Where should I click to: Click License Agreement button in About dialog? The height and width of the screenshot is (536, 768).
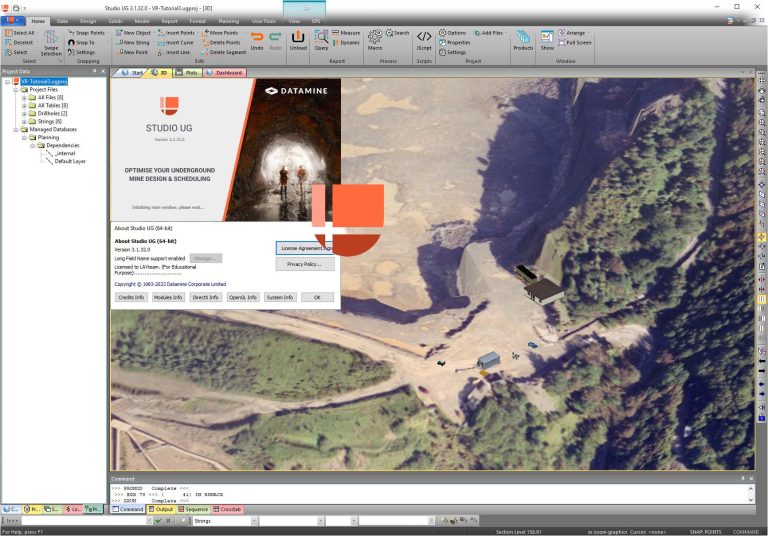tap(305, 248)
